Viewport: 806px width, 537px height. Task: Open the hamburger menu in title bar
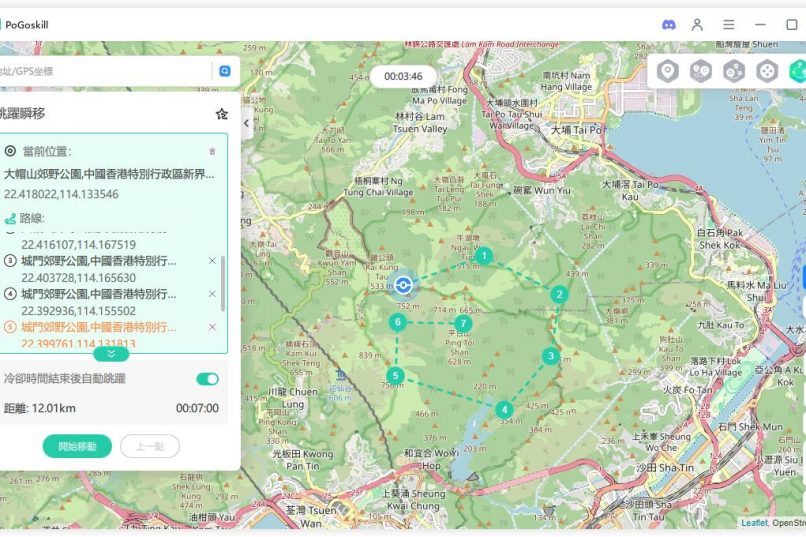click(729, 24)
